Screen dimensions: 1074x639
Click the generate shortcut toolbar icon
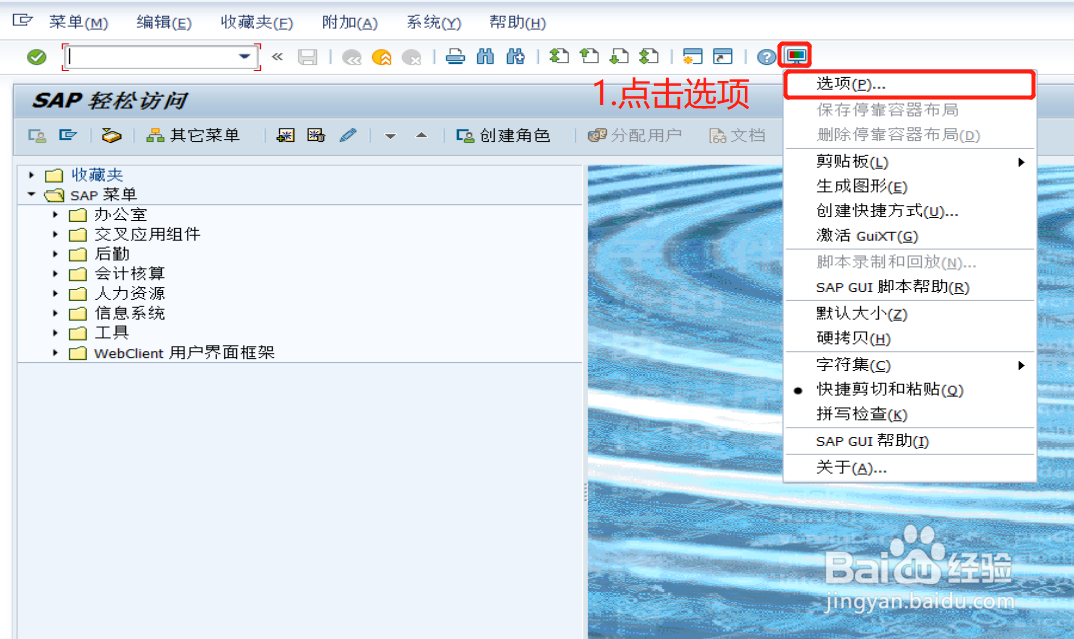point(723,56)
